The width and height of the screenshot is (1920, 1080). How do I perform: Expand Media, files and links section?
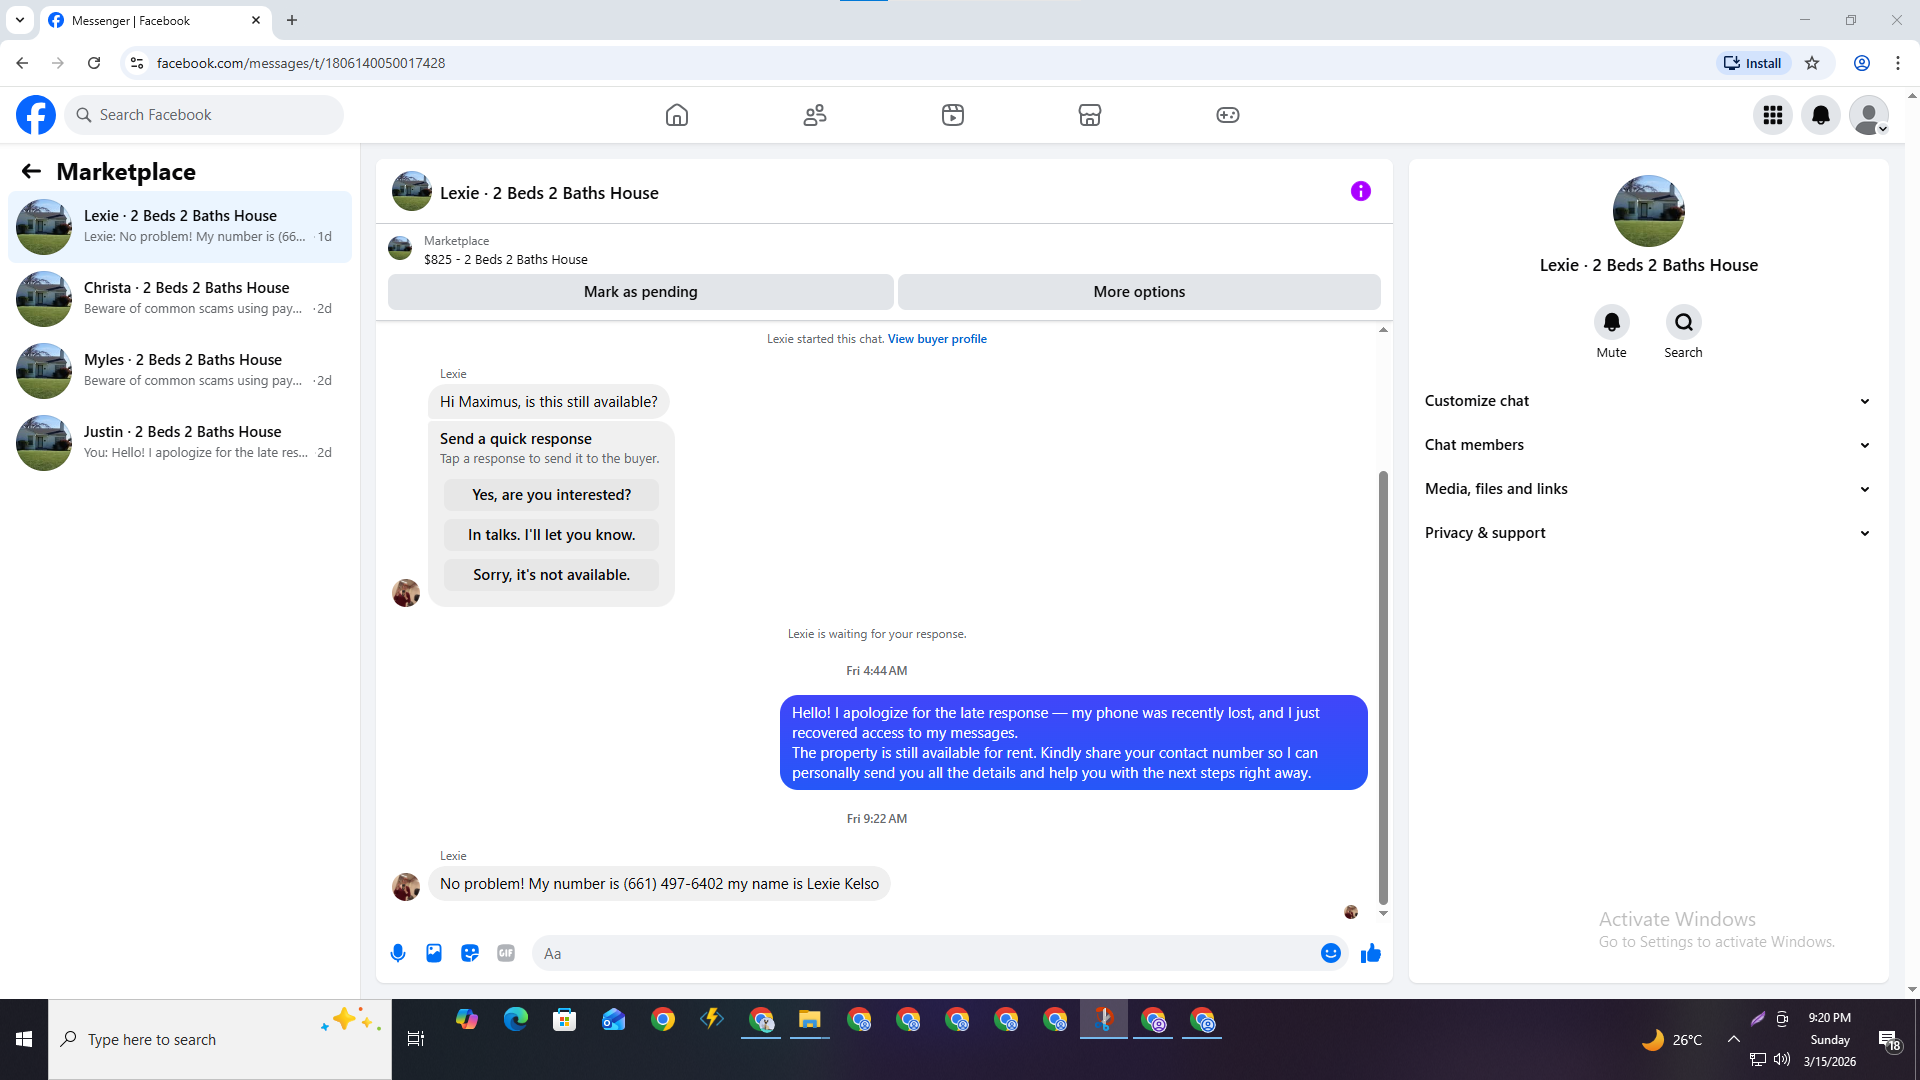click(x=1649, y=489)
